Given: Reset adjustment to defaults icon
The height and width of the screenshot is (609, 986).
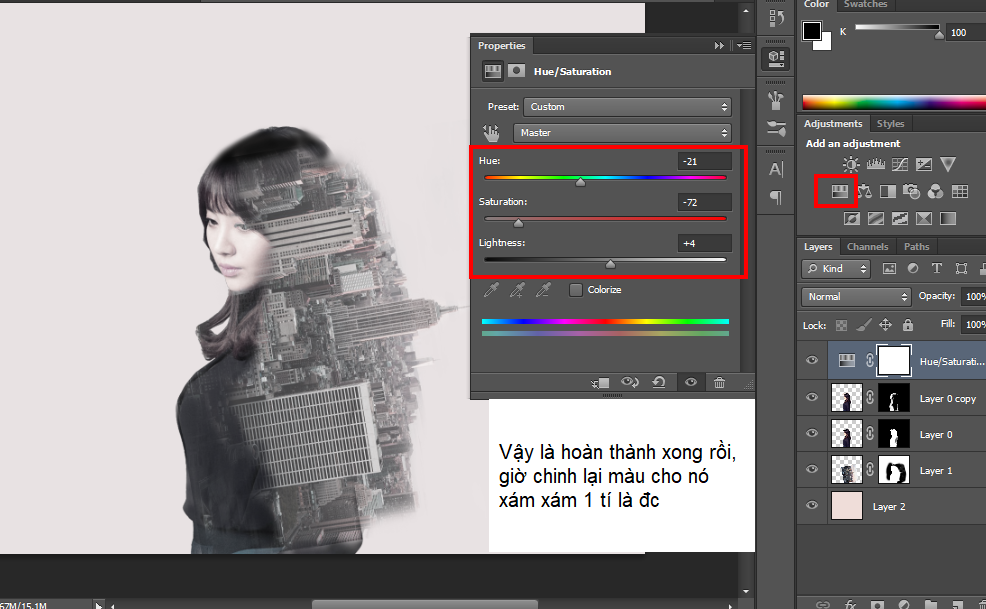Looking at the screenshot, I should click(x=658, y=382).
